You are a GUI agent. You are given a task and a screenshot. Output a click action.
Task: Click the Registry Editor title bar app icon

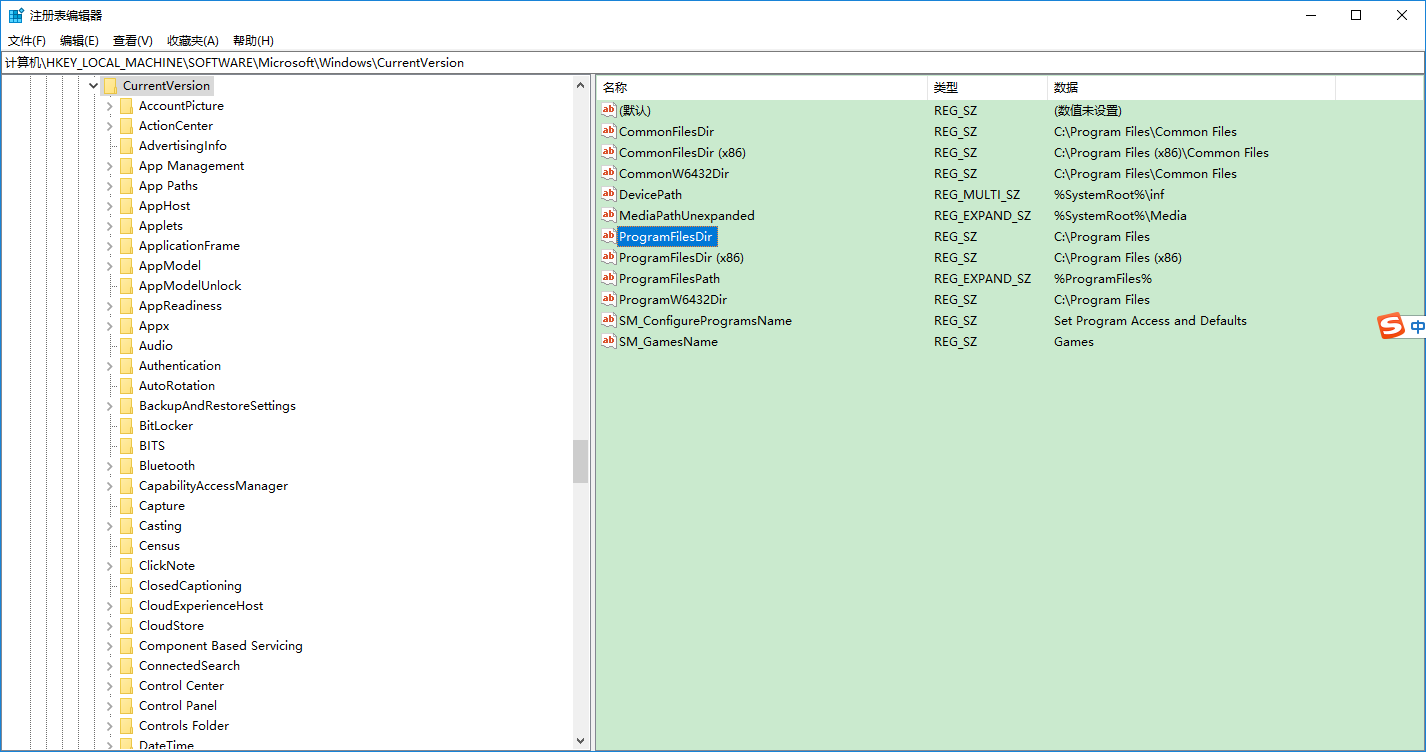point(16,15)
